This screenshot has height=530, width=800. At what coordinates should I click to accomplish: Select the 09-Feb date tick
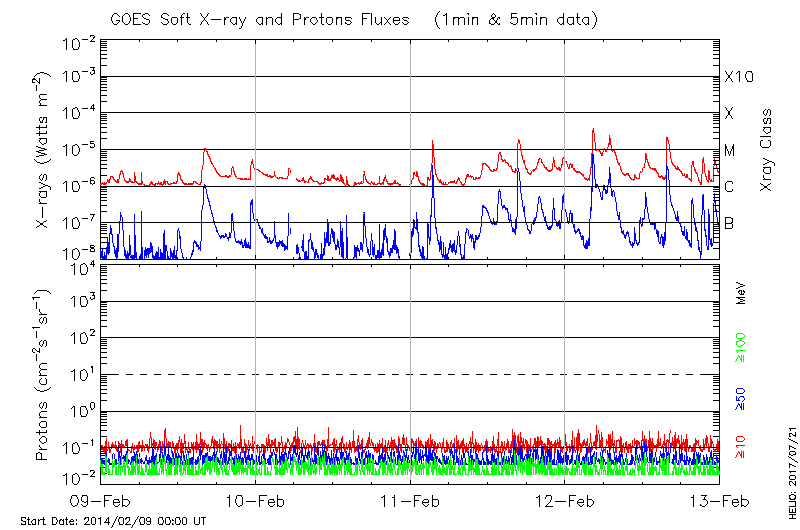point(100,500)
